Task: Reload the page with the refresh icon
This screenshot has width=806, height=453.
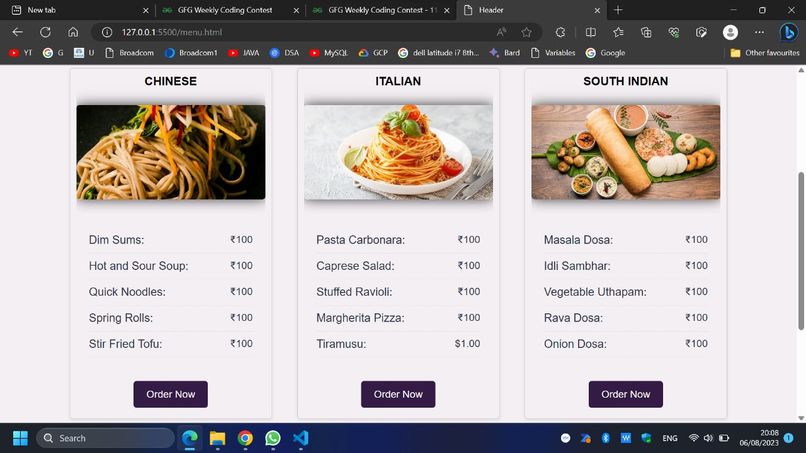Action: tap(45, 32)
